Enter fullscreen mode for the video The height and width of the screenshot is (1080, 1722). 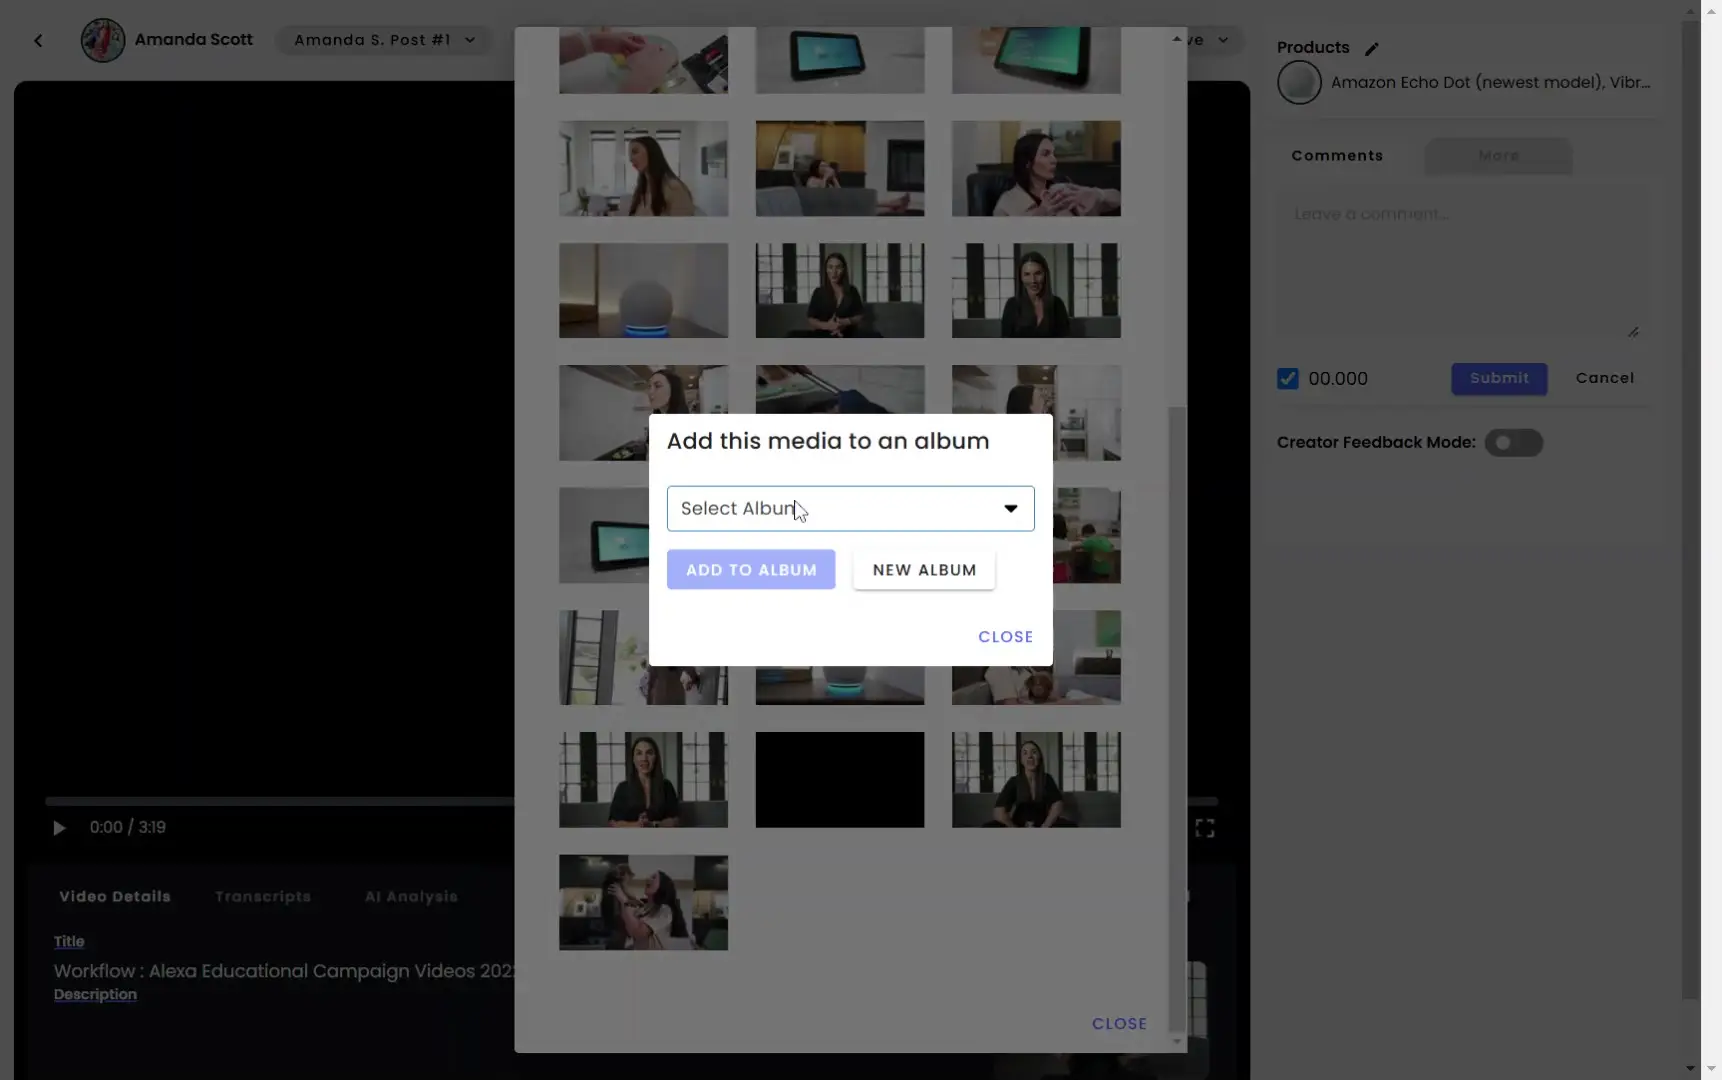(x=1206, y=828)
